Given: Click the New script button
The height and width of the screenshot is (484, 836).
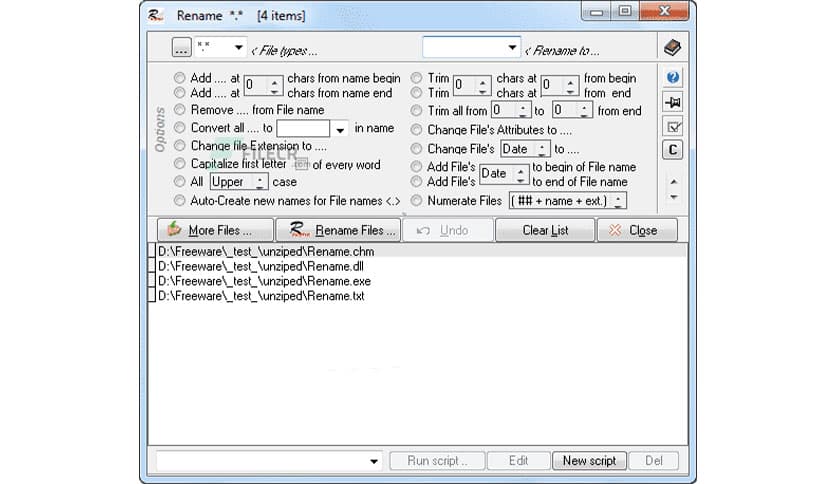Looking at the screenshot, I should pyautogui.click(x=589, y=461).
